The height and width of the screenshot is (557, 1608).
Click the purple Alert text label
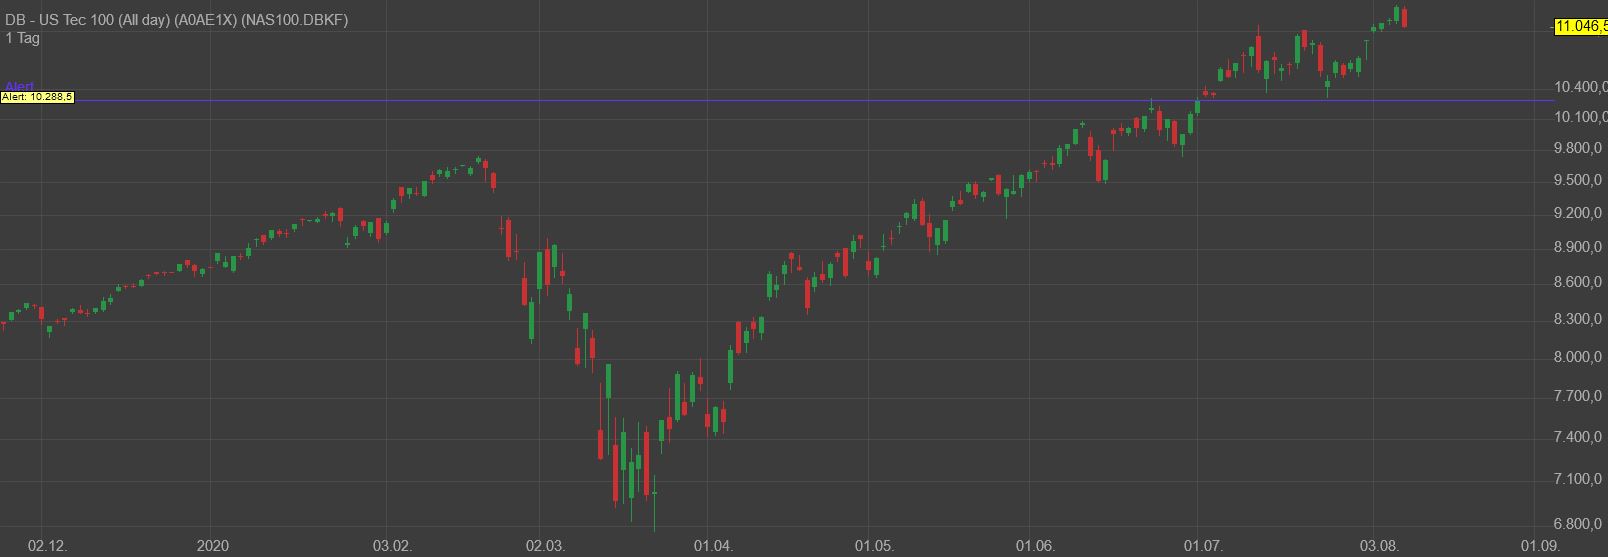(20, 87)
